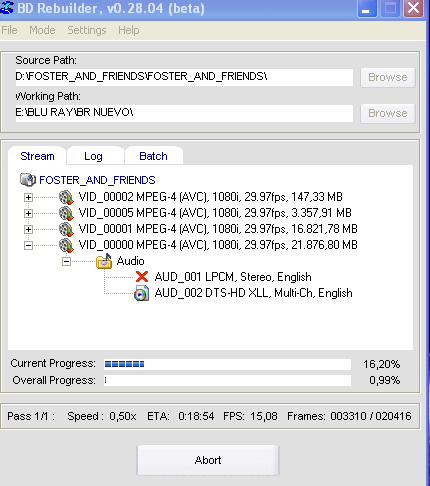Click the VID_00001 video stream icon

pos(66,229)
